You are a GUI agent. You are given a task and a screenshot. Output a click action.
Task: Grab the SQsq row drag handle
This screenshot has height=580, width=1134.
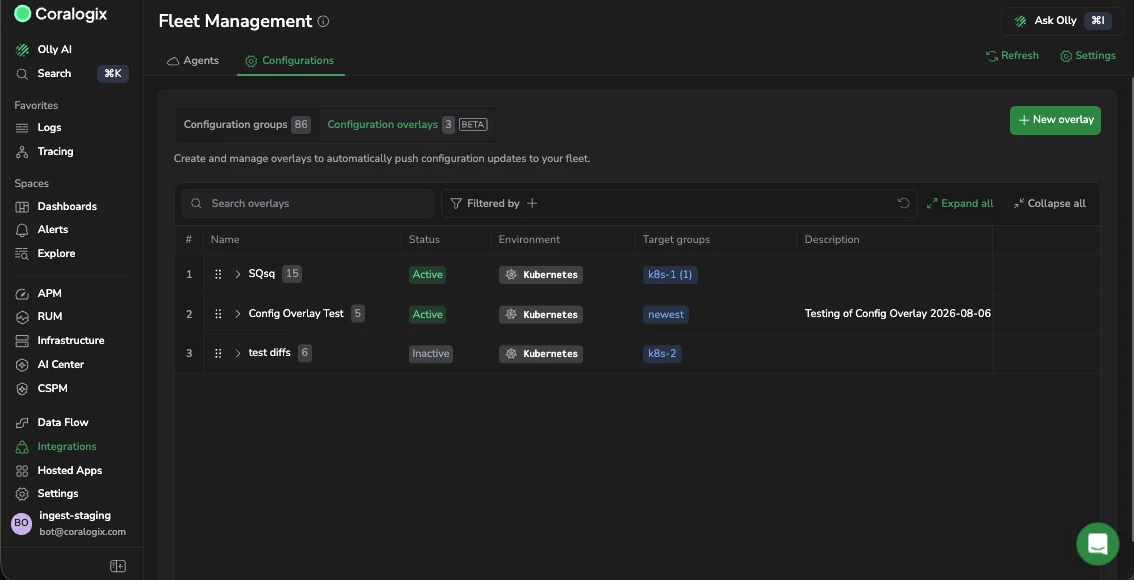[218, 274]
